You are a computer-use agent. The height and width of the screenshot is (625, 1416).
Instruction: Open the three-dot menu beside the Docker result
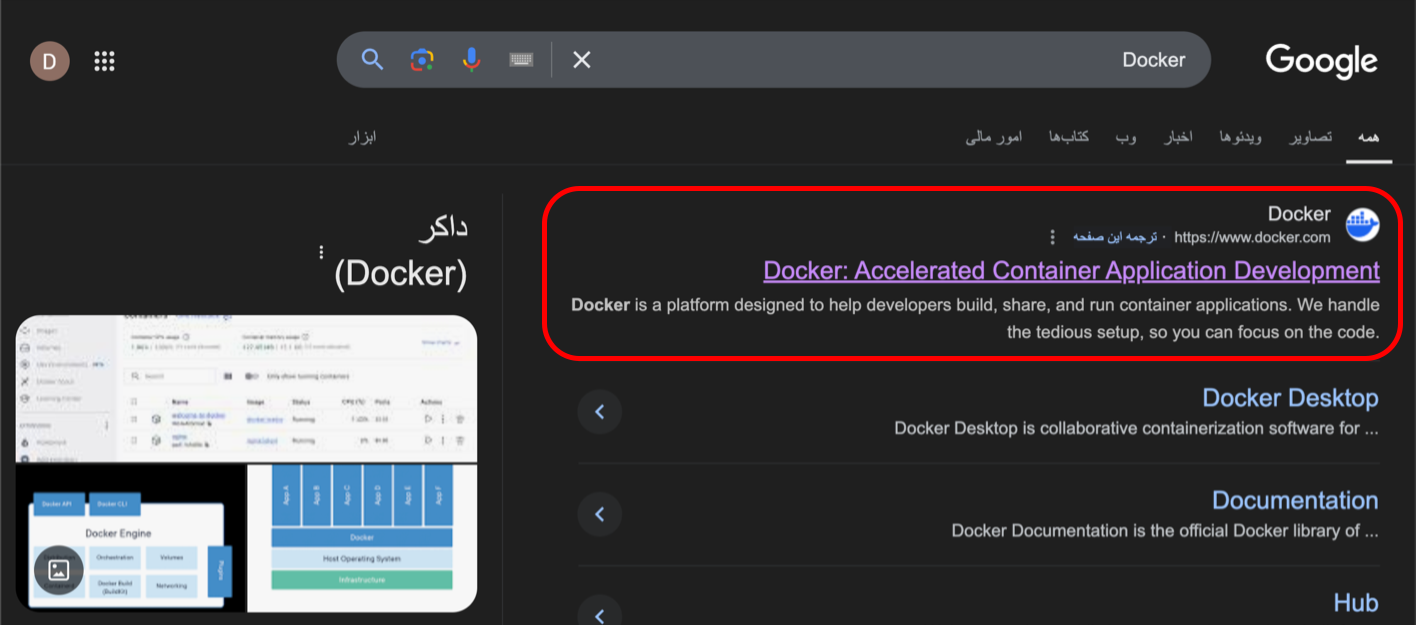point(1052,237)
